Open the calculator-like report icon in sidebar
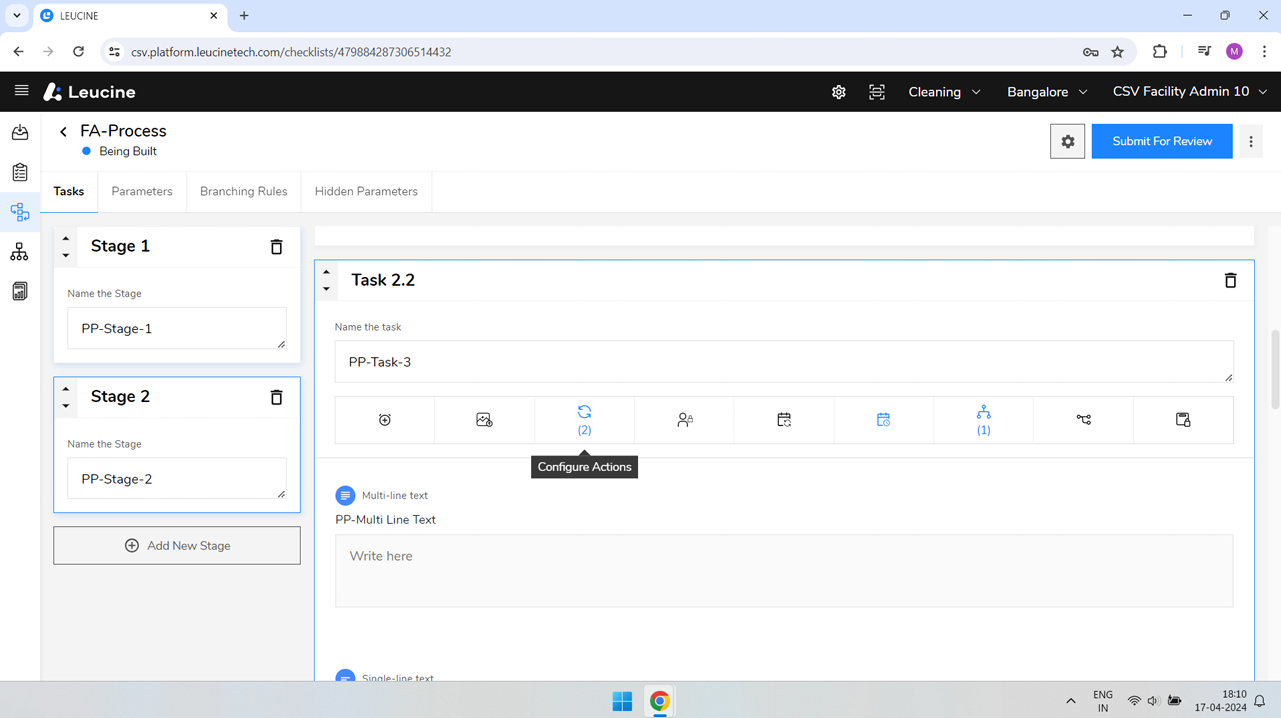This screenshot has height=718, width=1281. click(20, 292)
